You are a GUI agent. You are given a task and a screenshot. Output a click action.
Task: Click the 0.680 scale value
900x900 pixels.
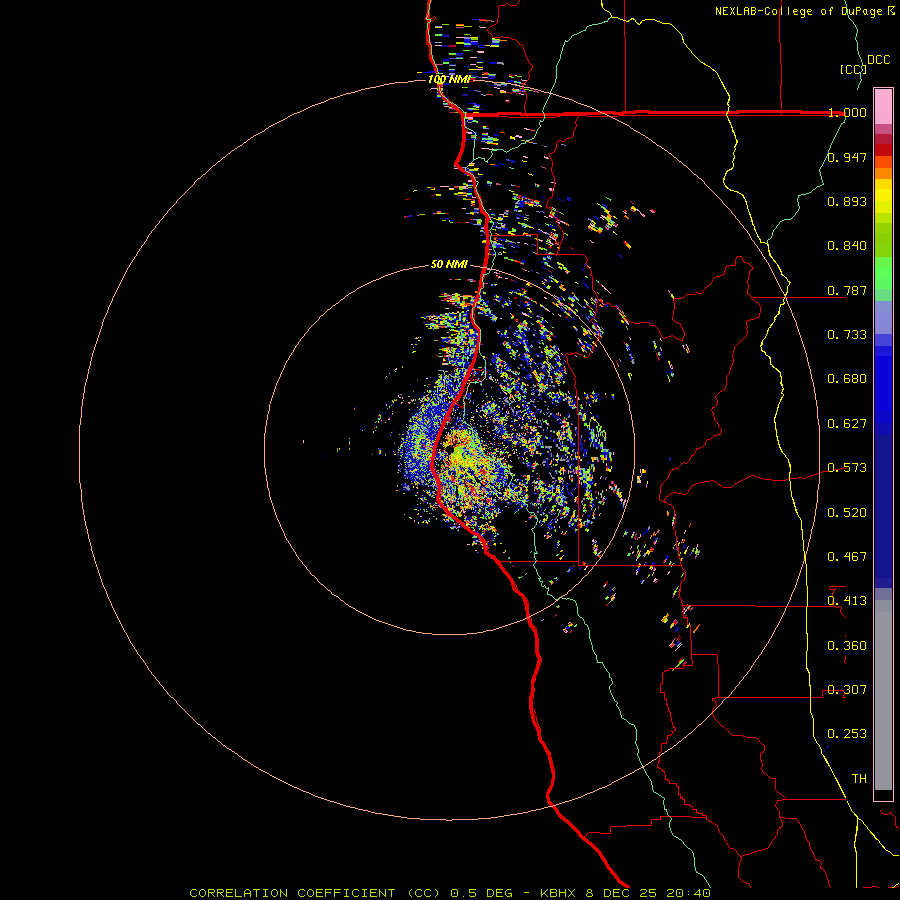coord(847,378)
